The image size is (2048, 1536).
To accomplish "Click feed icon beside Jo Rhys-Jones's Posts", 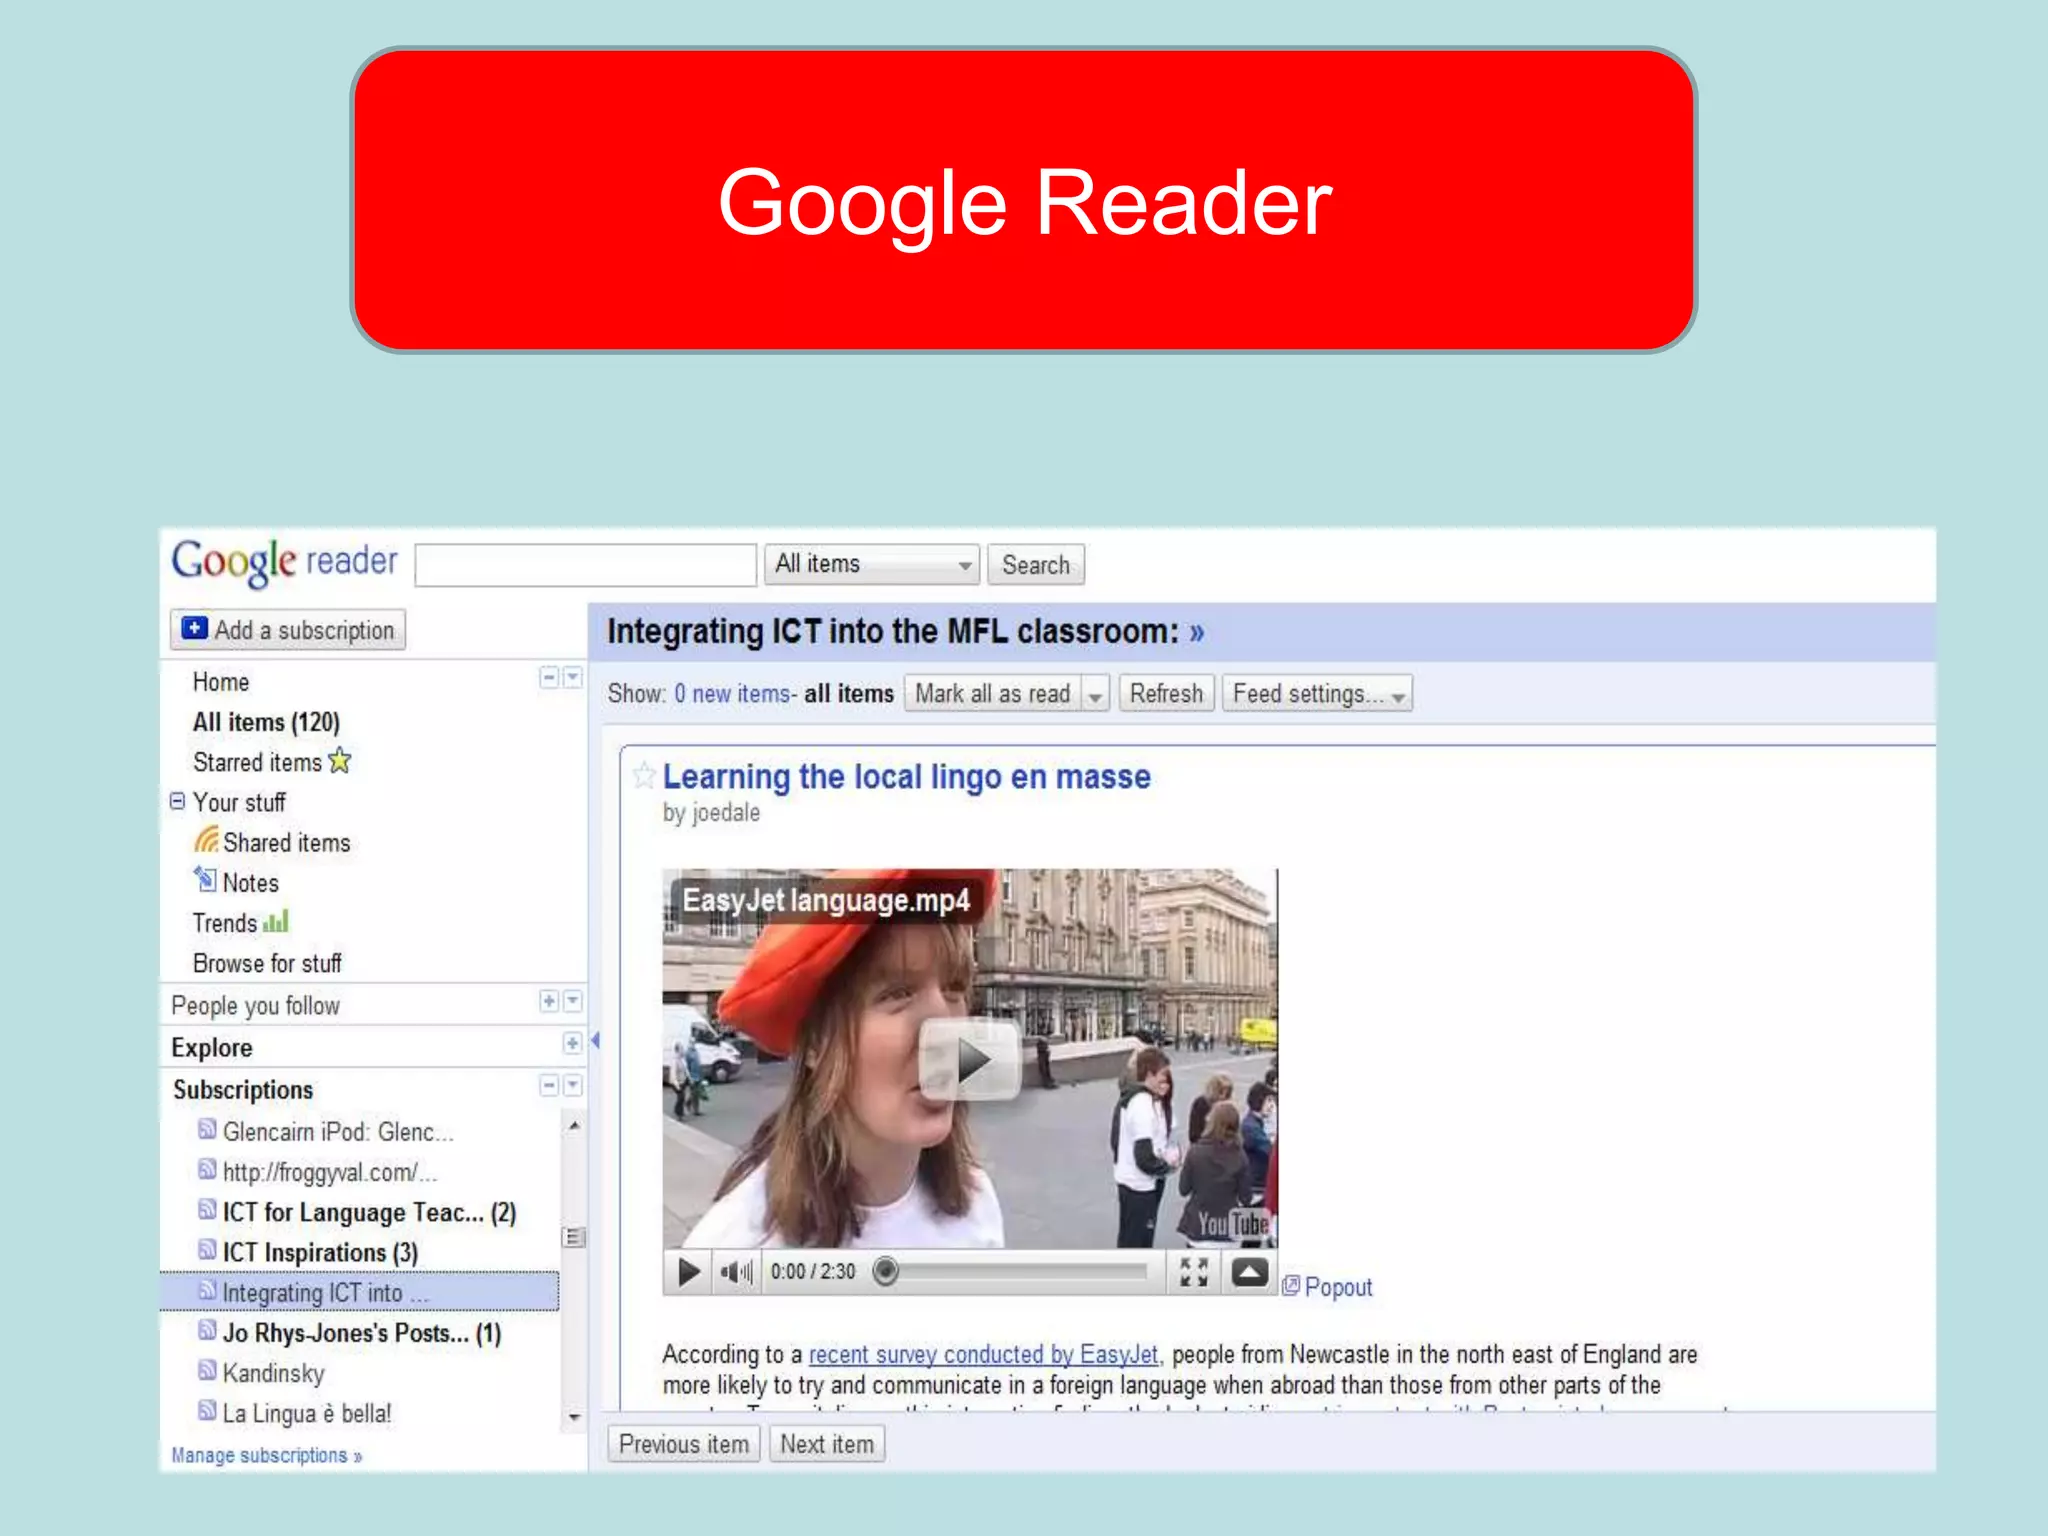I will pos(207,1330).
